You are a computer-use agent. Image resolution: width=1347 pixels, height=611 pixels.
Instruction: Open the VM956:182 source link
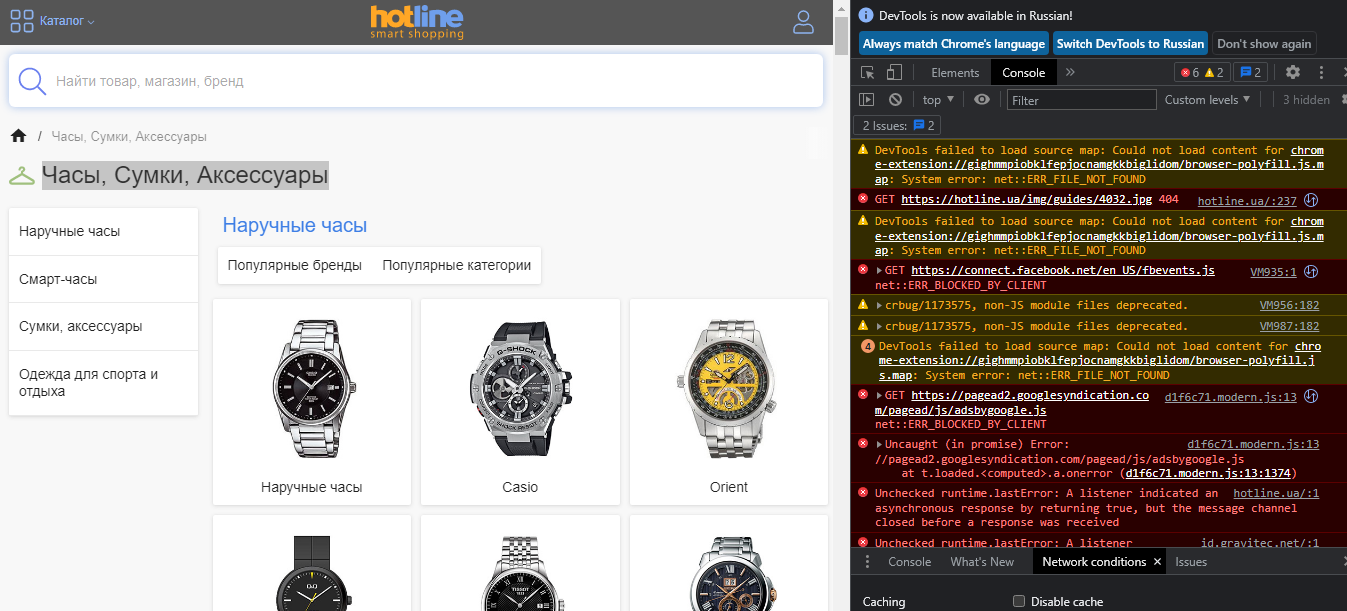pyautogui.click(x=1289, y=305)
